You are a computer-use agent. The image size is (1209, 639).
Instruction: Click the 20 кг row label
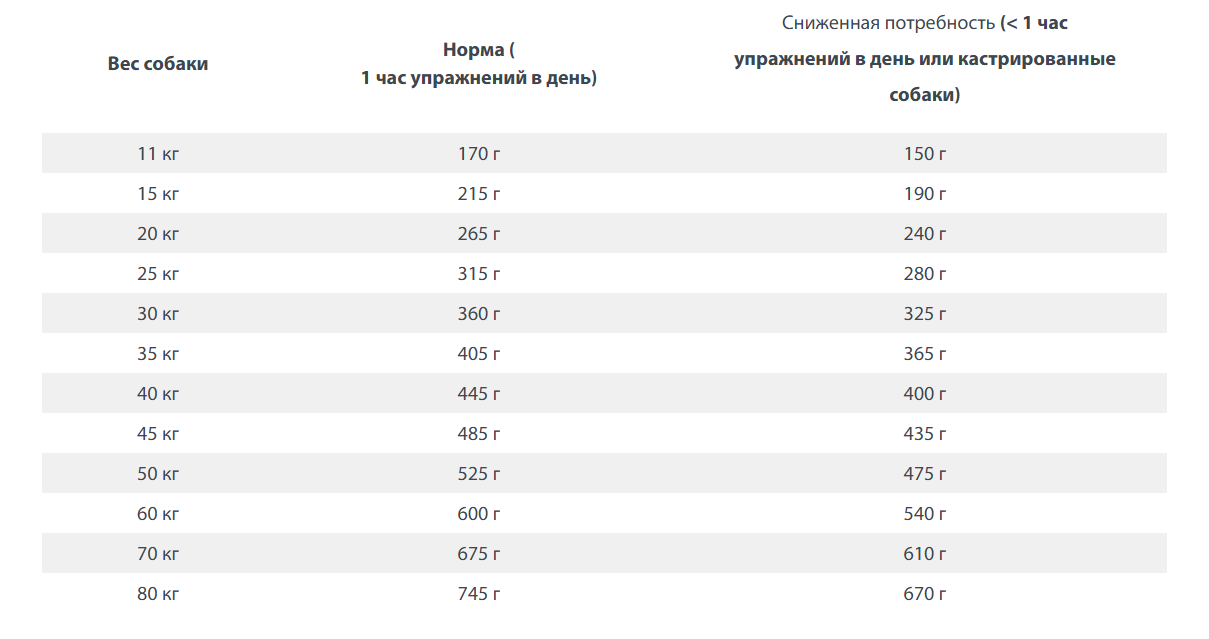[x=158, y=234]
